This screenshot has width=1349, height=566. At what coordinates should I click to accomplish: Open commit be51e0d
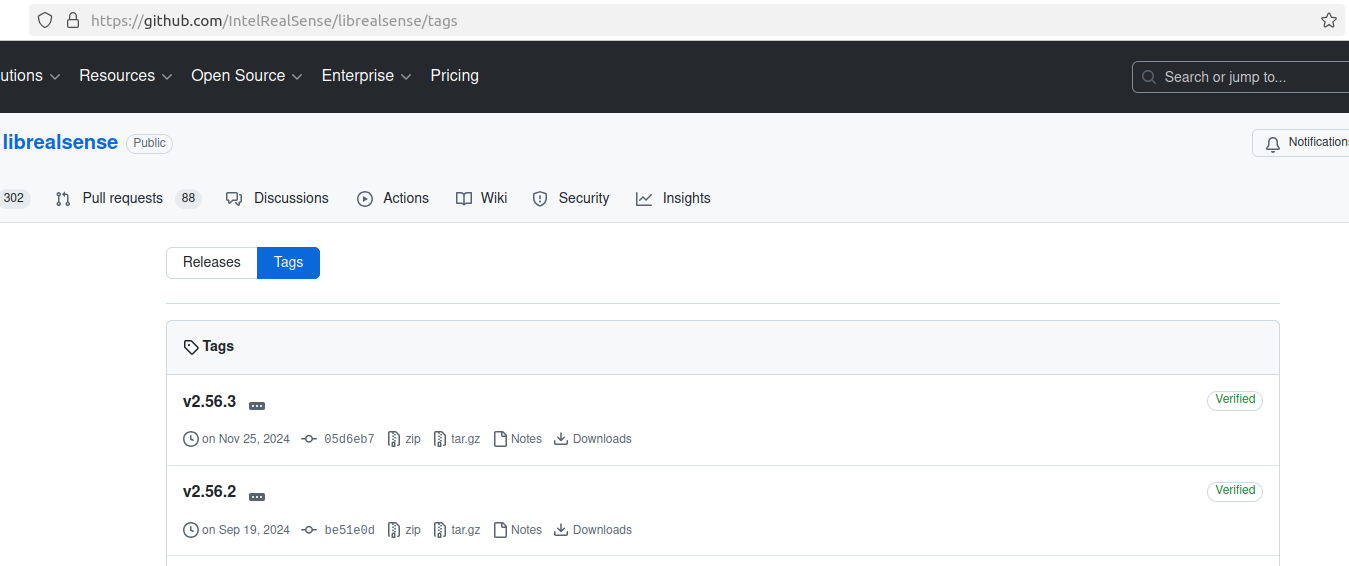[349, 530]
